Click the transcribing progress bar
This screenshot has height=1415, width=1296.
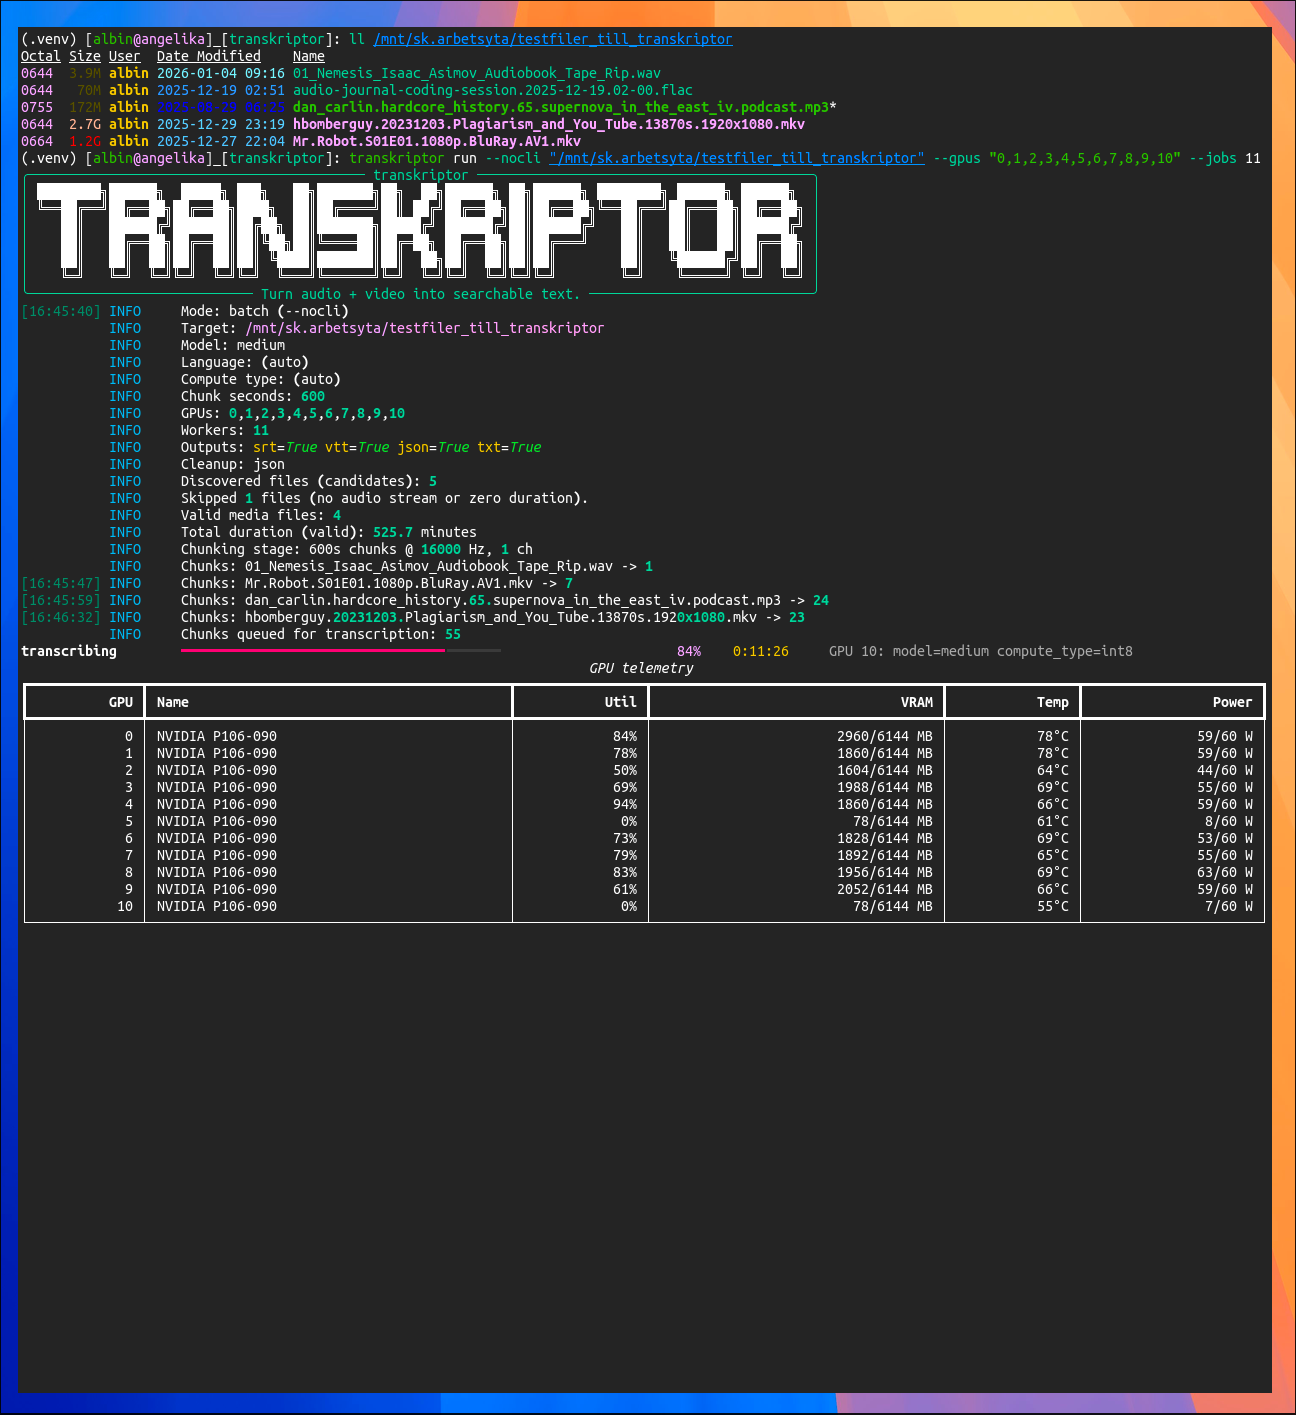point(340,650)
